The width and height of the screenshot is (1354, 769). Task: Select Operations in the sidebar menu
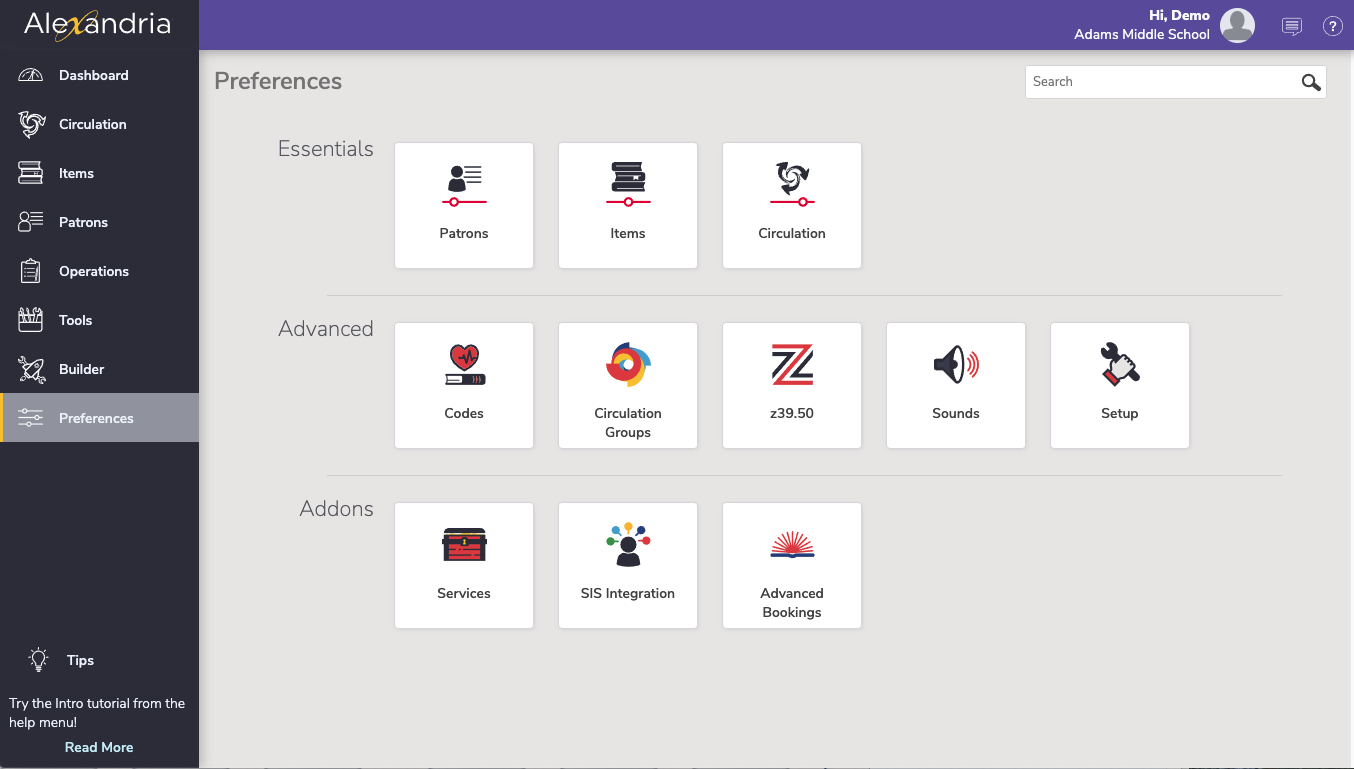(x=93, y=271)
